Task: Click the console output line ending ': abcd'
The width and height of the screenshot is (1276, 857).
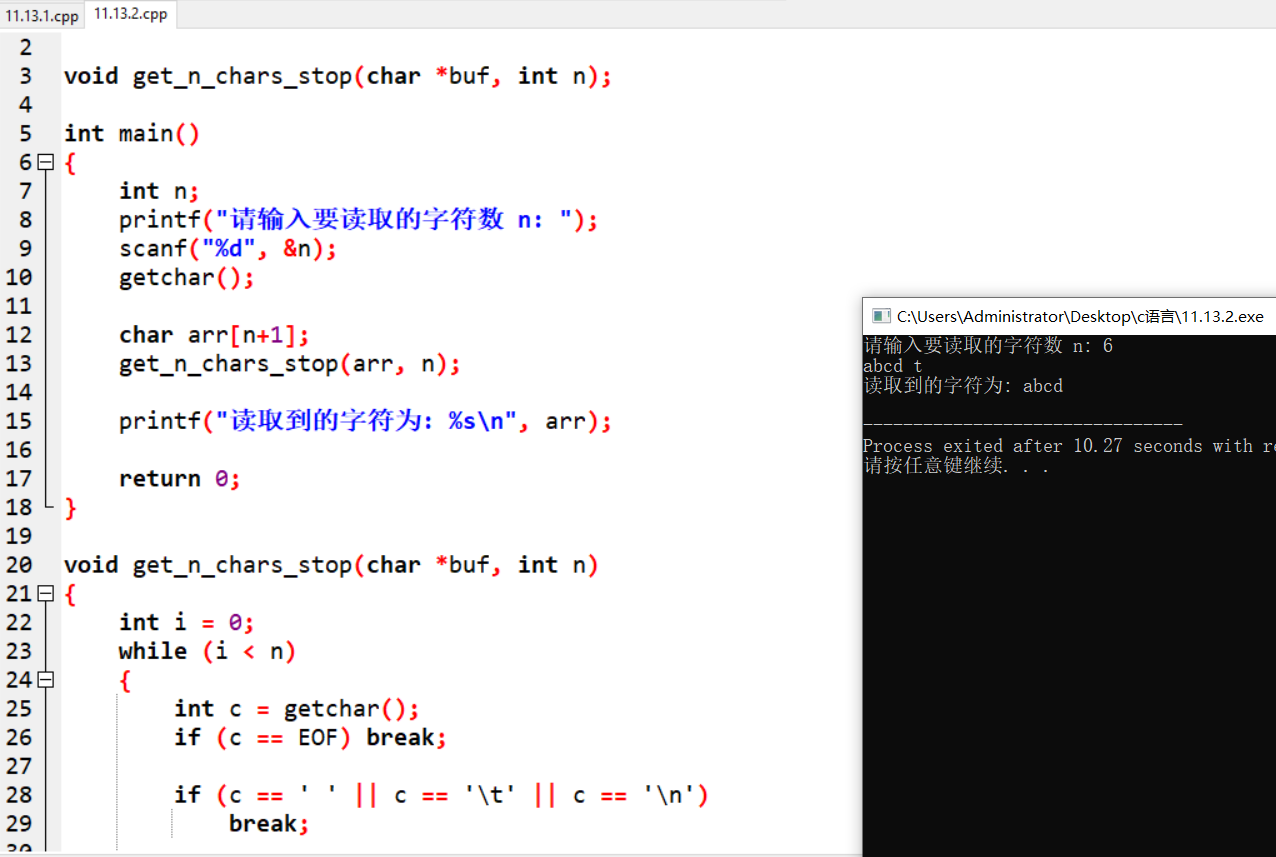Action: click(x=963, y=386)
